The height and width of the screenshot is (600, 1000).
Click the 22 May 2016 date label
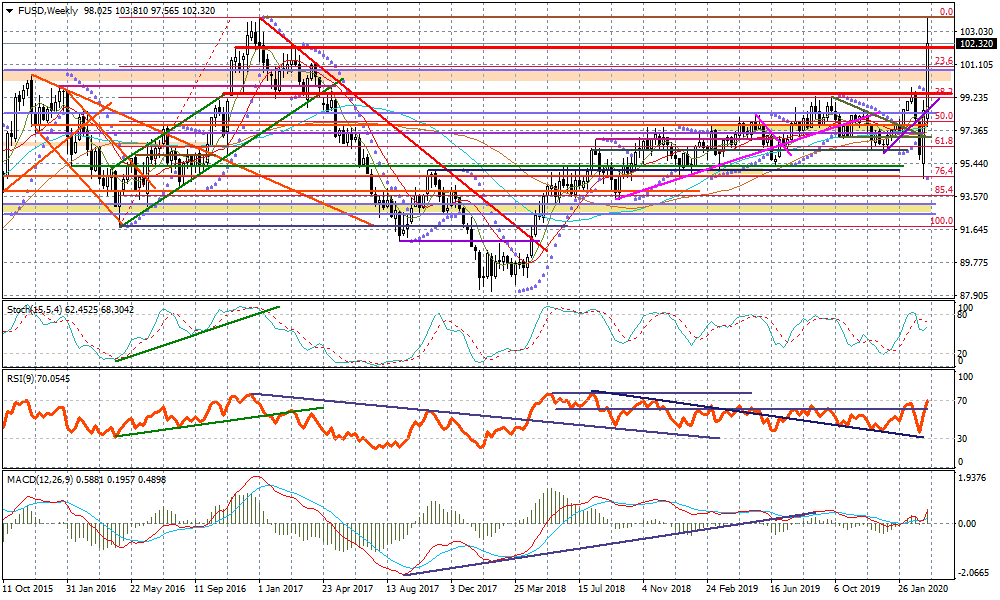click(x=157, y=589)
